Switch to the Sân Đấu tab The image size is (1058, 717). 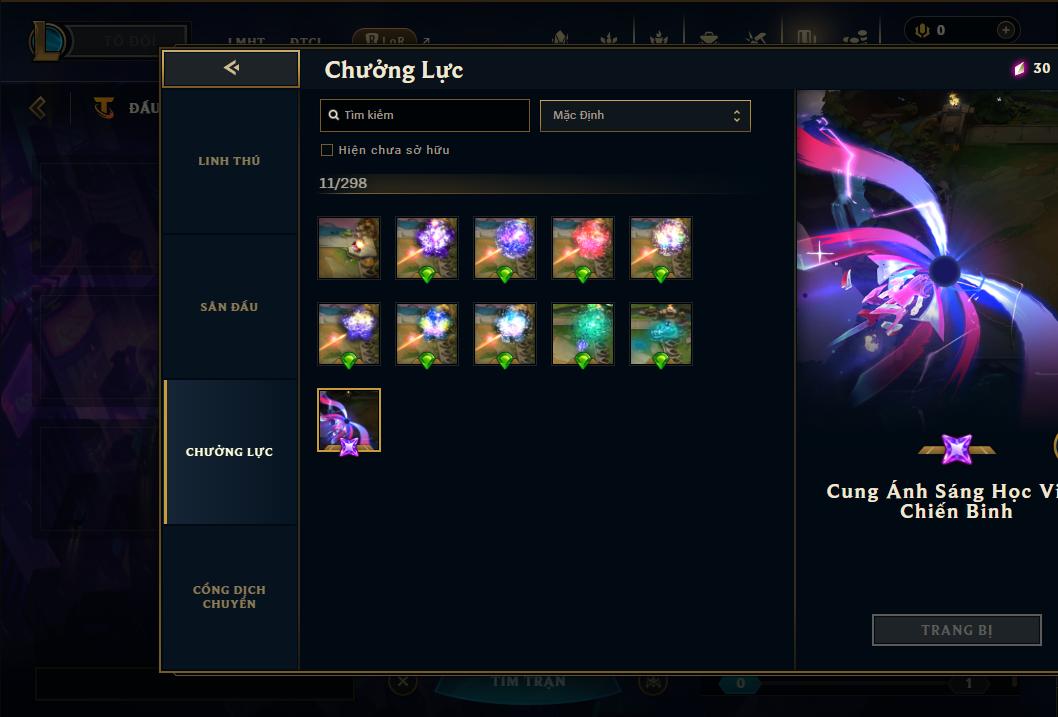pos(229,307)
